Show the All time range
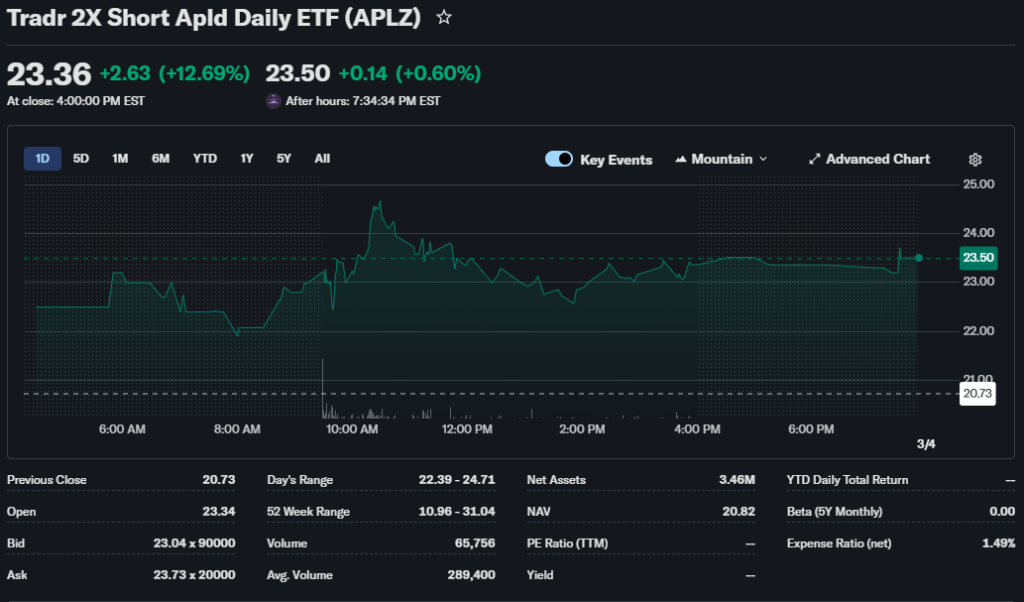The height and width of the screenshot is (602, 1024). point(322,159)
